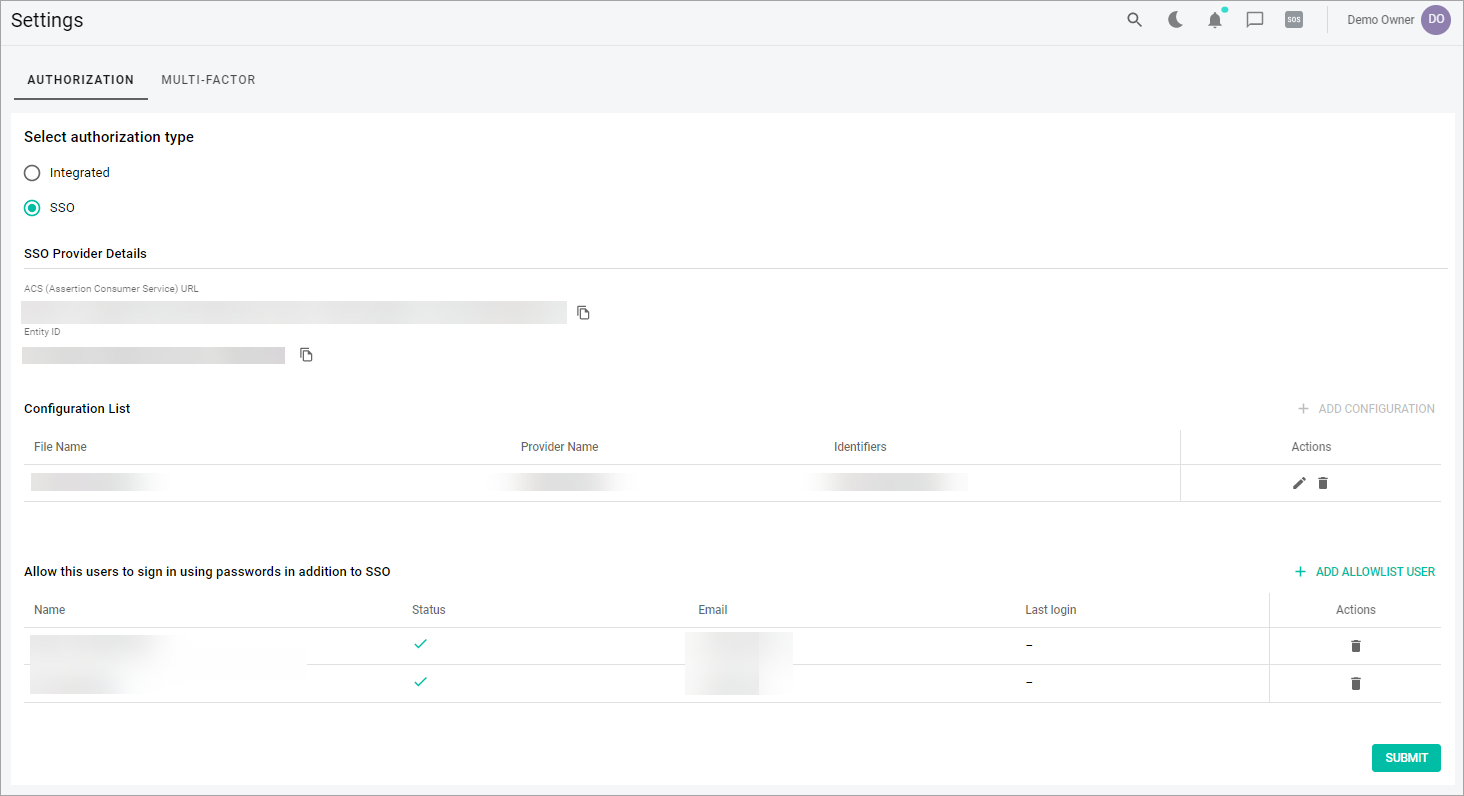Click the ACS URL field

tap(294, 312)
